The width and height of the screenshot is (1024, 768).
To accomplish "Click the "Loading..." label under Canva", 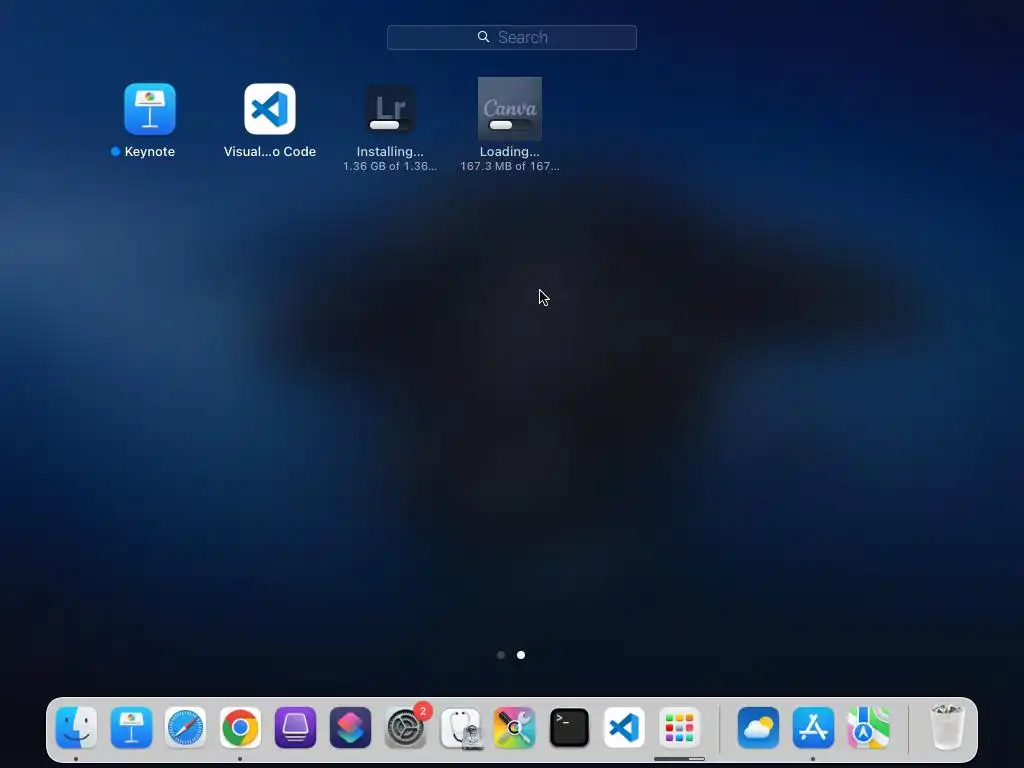I will (510, 152).
